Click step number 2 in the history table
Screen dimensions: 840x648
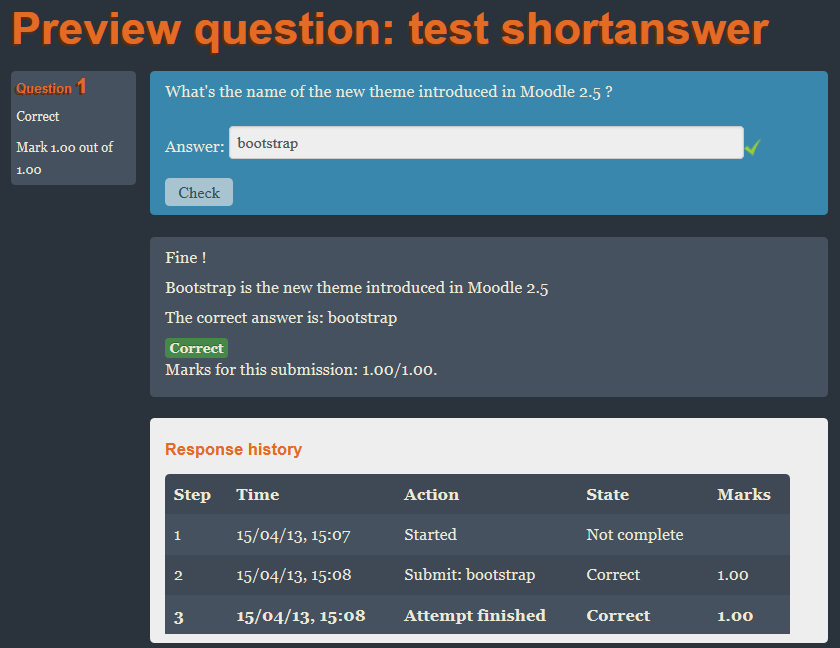point(178,575)
